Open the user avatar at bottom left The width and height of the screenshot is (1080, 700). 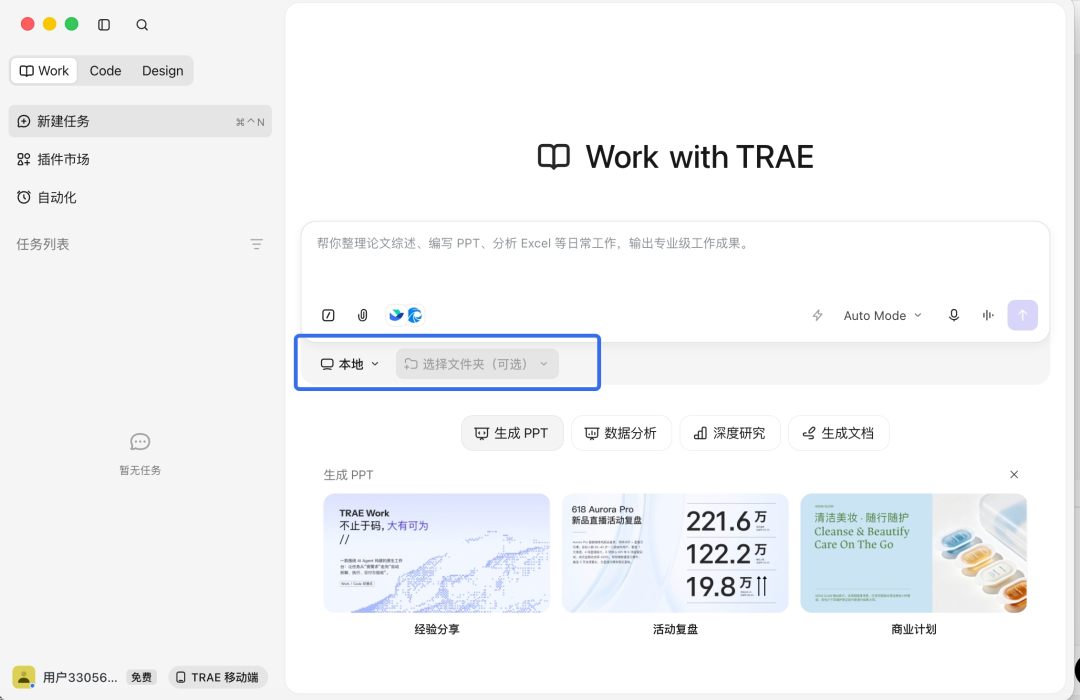[23, 677]
